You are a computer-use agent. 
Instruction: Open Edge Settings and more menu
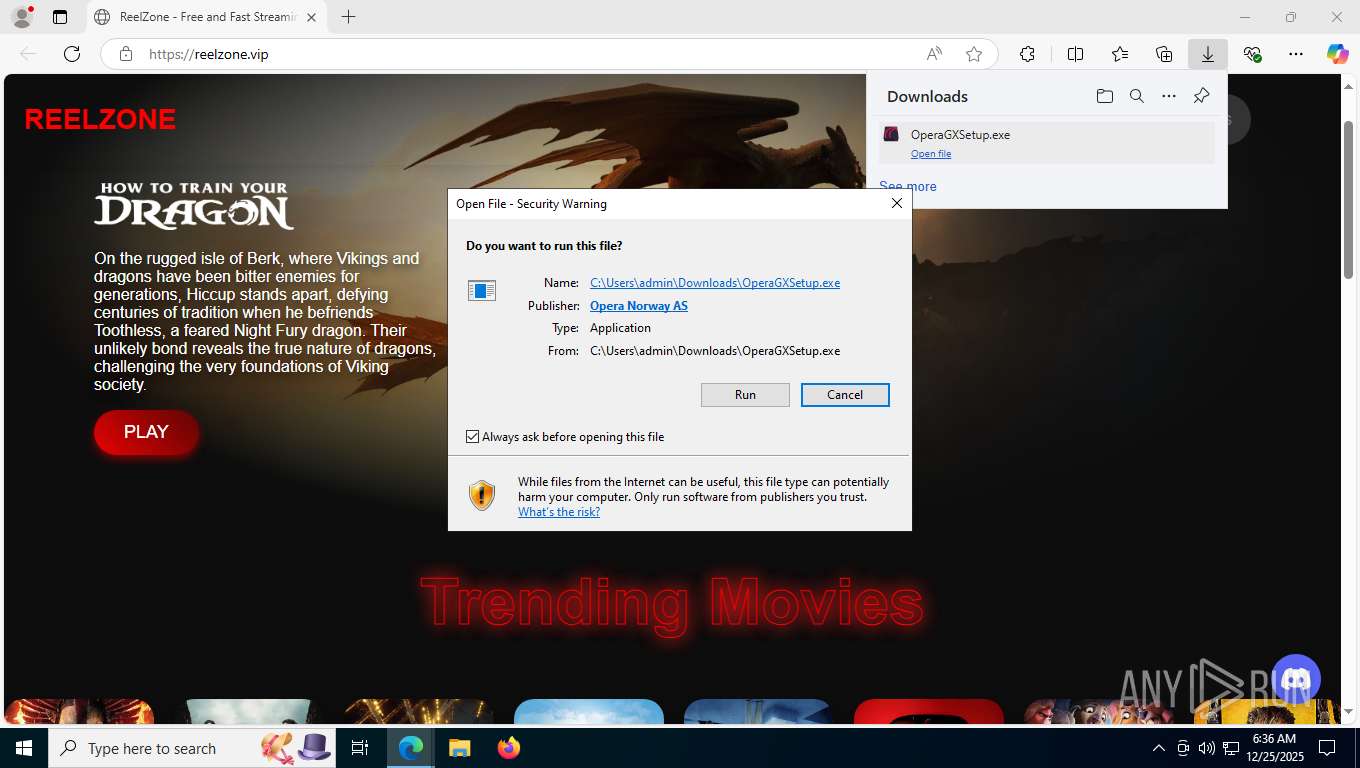click(1296, 54)
